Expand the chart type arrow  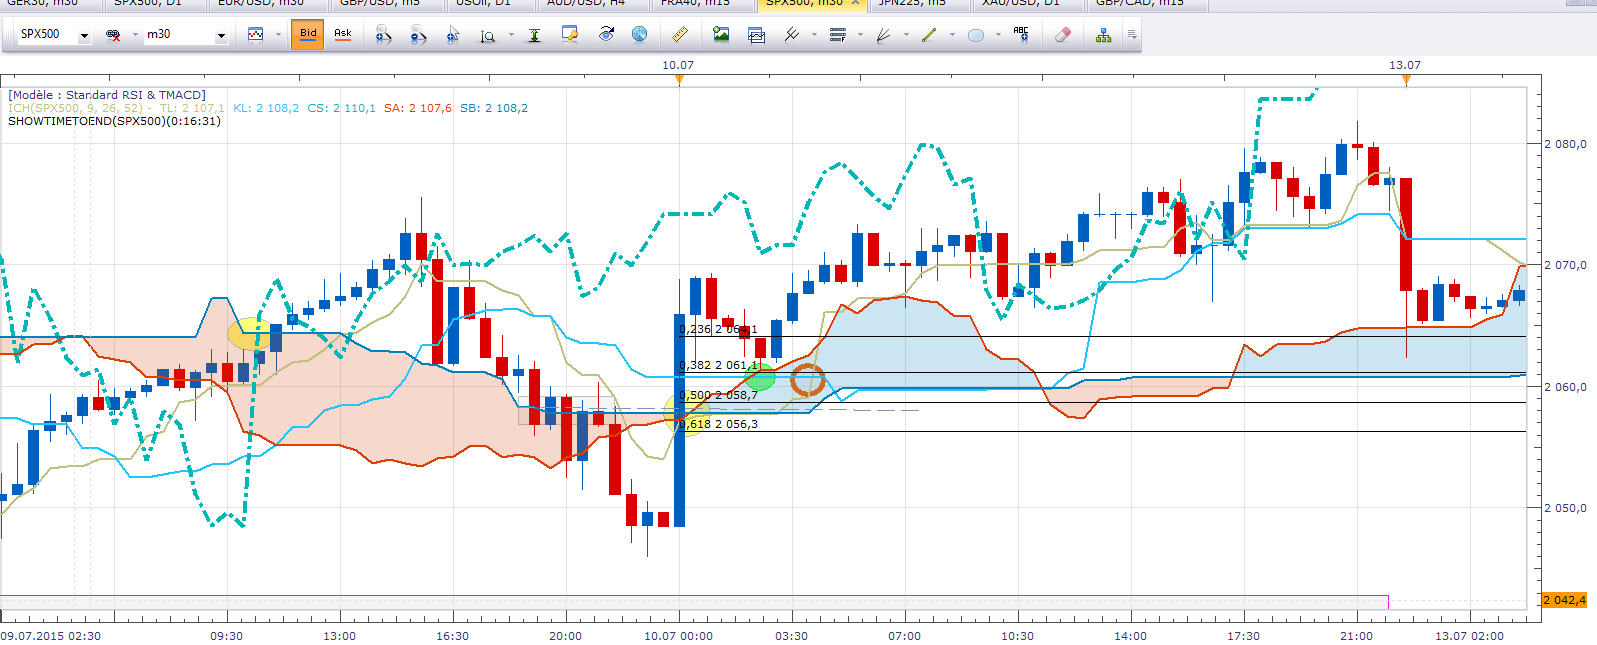pos(278,35)
